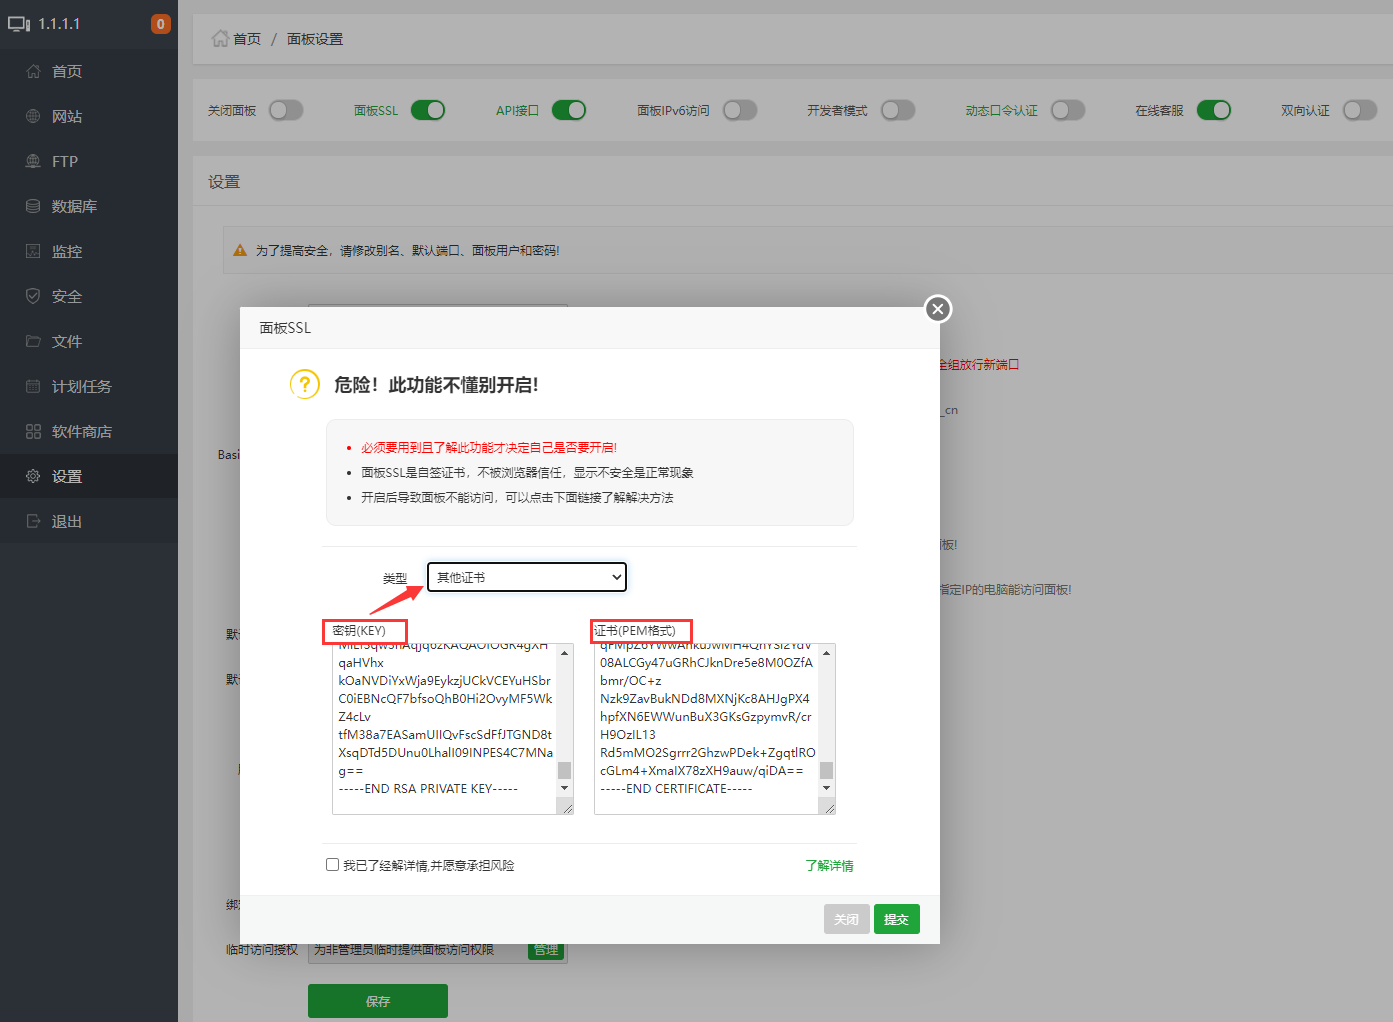Click the 密钥(KEY) scrollbar up arrow
1393x1022 pixels.
click(565, 653)
